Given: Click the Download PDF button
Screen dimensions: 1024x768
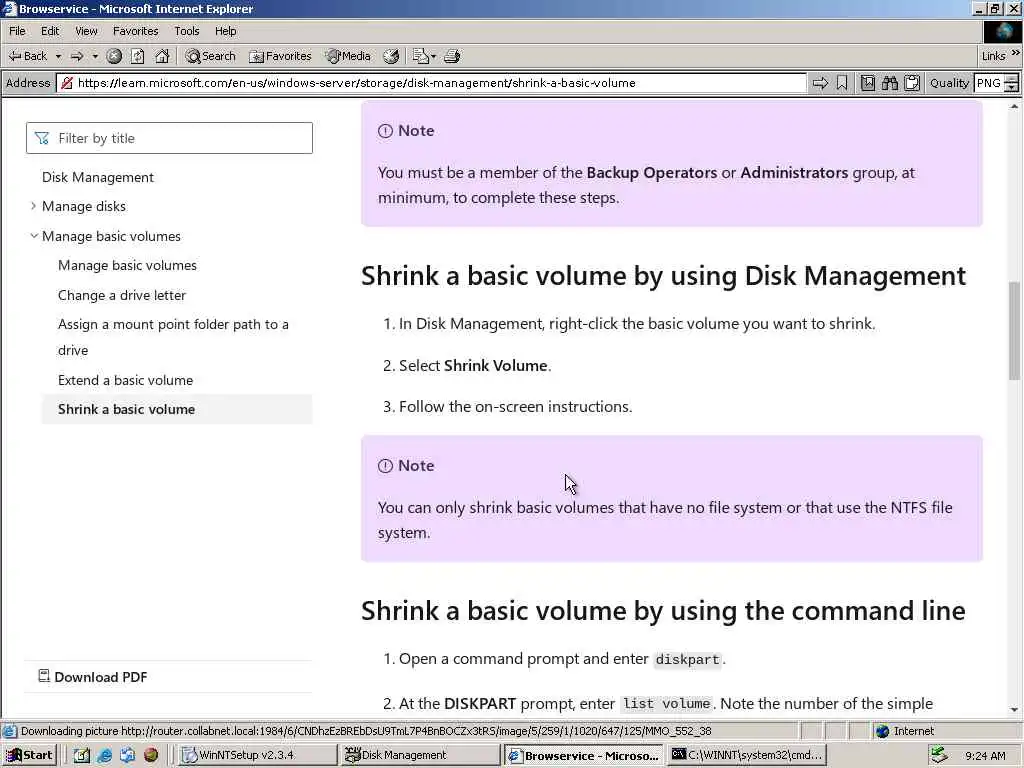Looking at the screenshot, I should [x=93, y=677].
